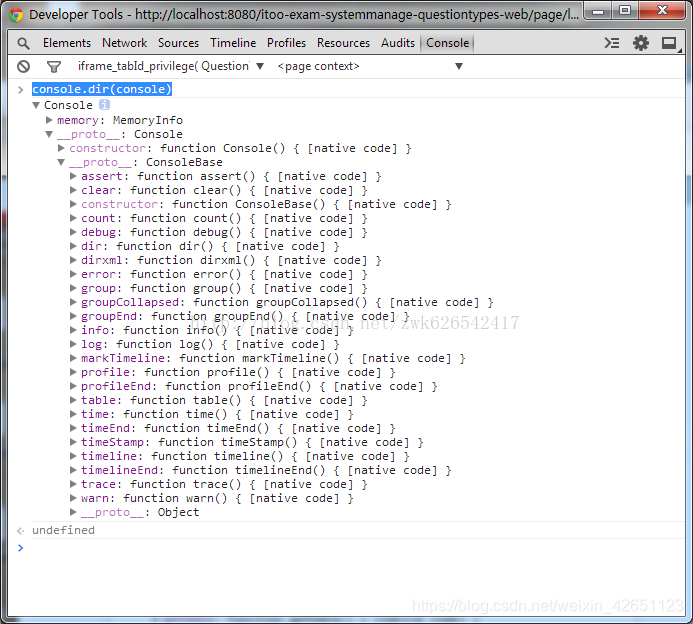Switch to the Audits tab
Screen dimensions: 693x624
[x=398, y=43]
